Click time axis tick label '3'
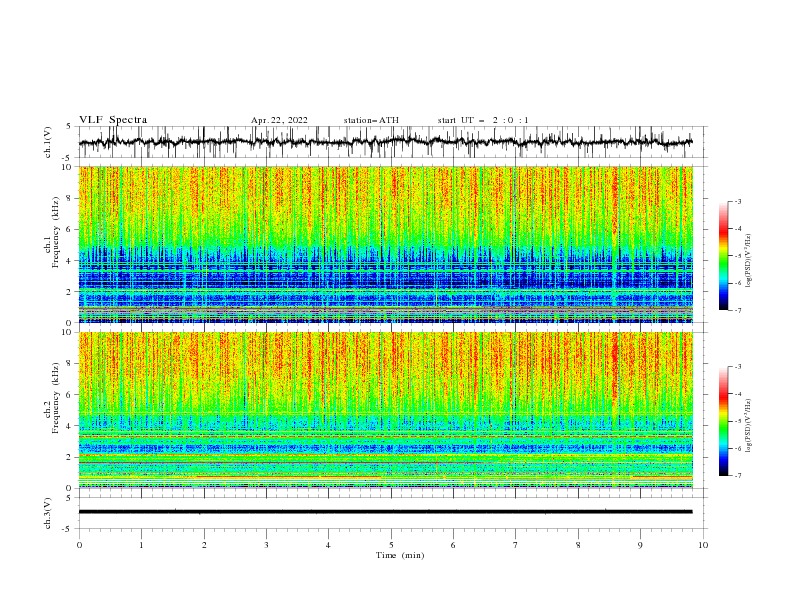Viewport: 792px width, 612px height. (x=266, y=545)
